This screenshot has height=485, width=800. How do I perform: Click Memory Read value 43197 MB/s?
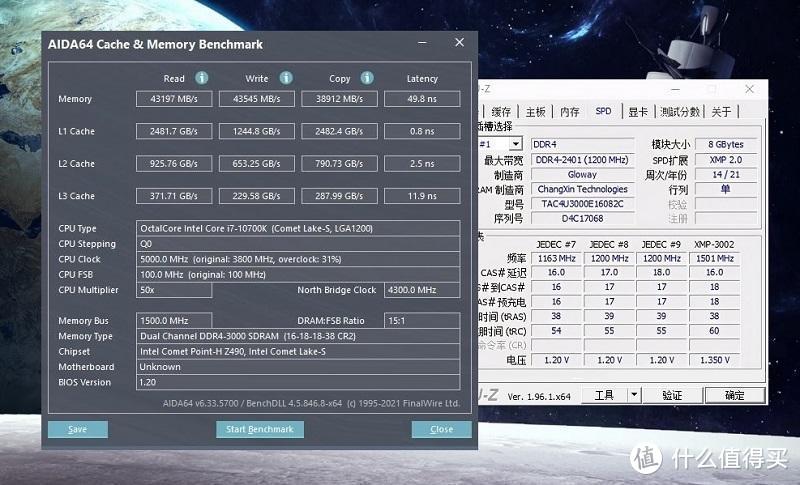(174, 99)
